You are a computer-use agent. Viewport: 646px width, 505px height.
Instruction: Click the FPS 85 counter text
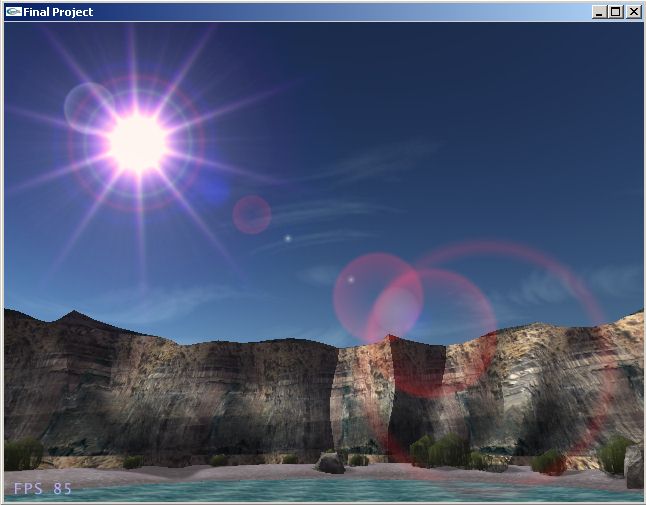click(x=42, y=489)
